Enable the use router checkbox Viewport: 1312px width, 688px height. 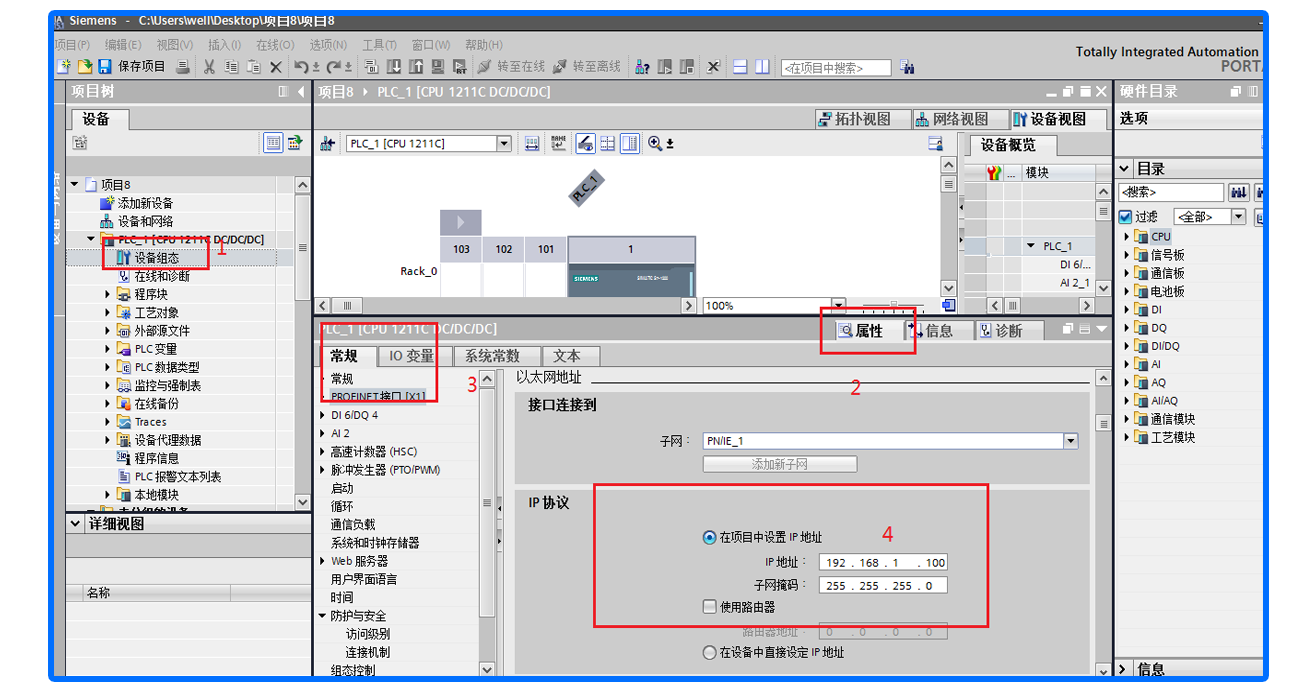coord(710,607)
